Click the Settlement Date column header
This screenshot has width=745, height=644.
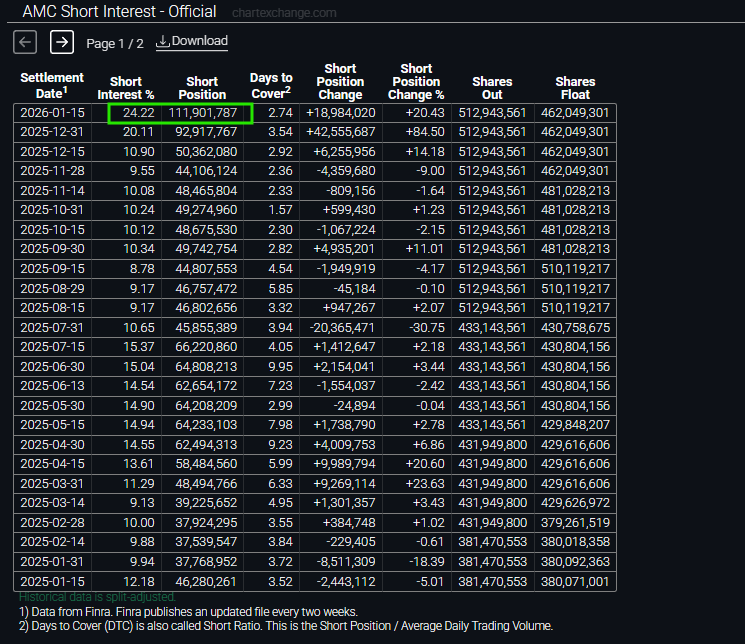point(52,85)
